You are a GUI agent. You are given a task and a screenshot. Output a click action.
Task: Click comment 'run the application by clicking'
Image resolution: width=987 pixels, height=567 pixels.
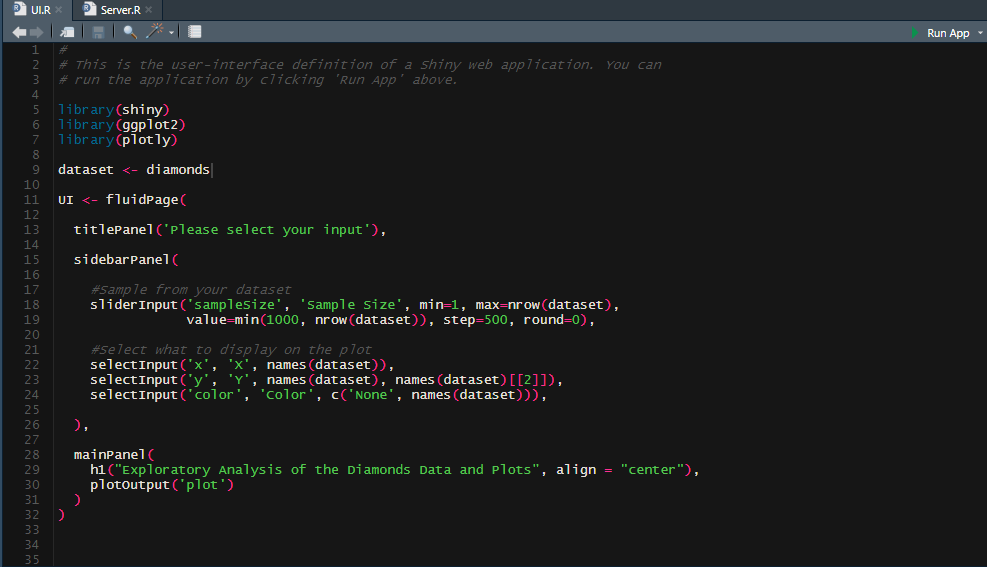[257, 80]
